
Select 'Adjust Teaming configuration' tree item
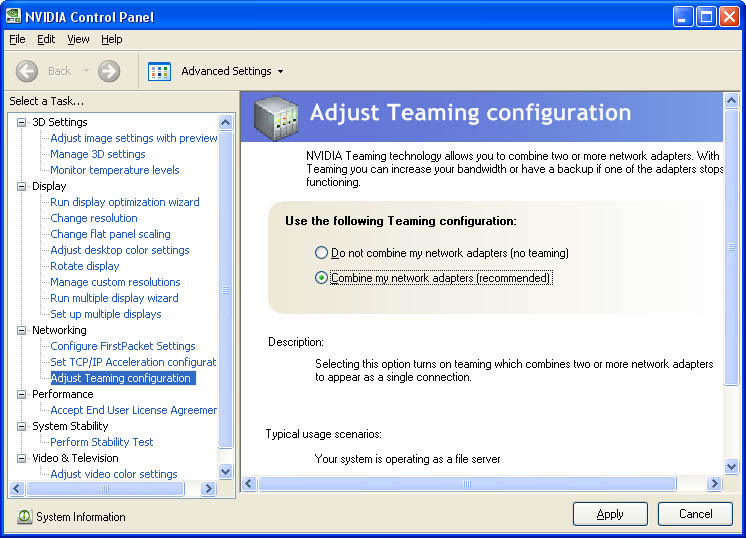coord(123,378)
